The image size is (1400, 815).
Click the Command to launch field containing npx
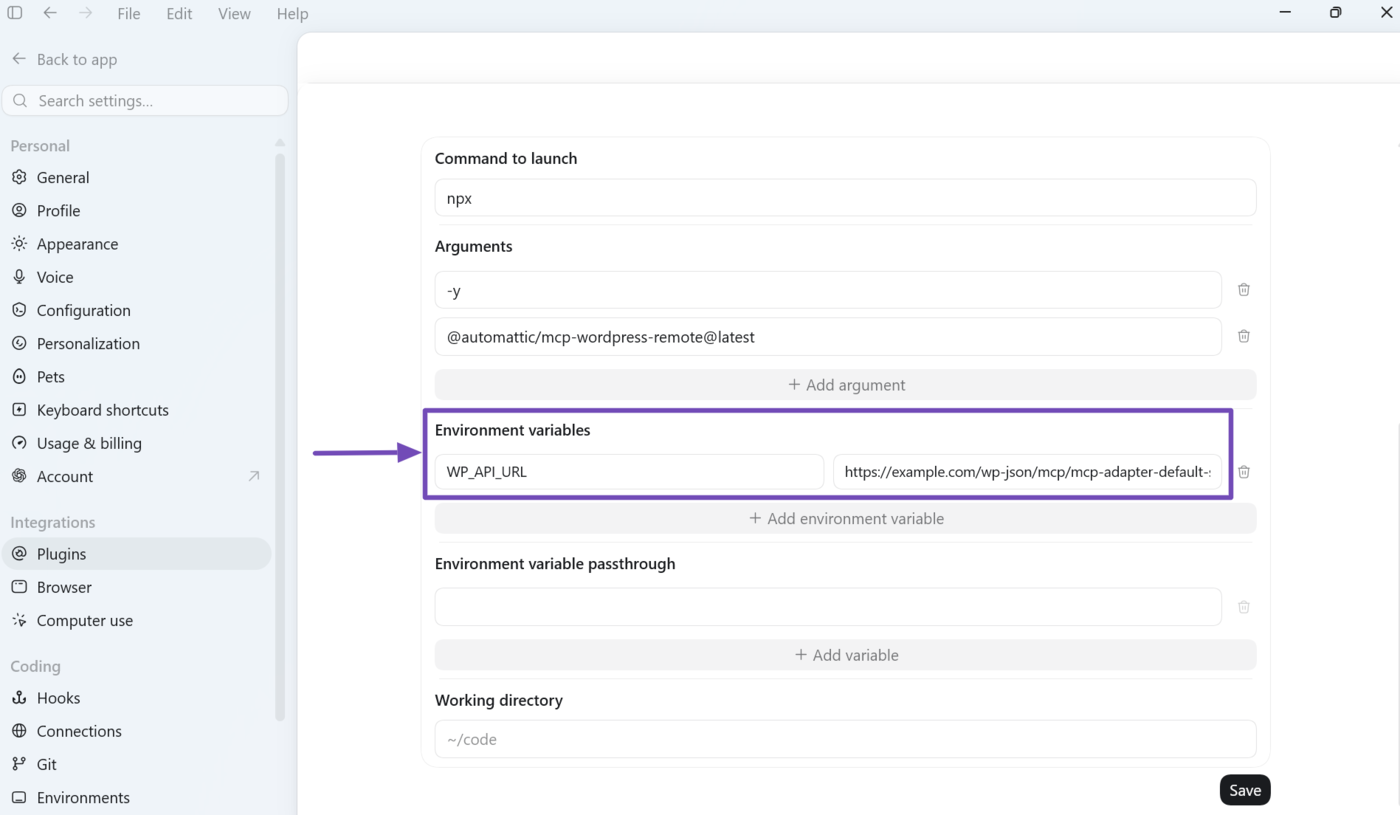845,198
